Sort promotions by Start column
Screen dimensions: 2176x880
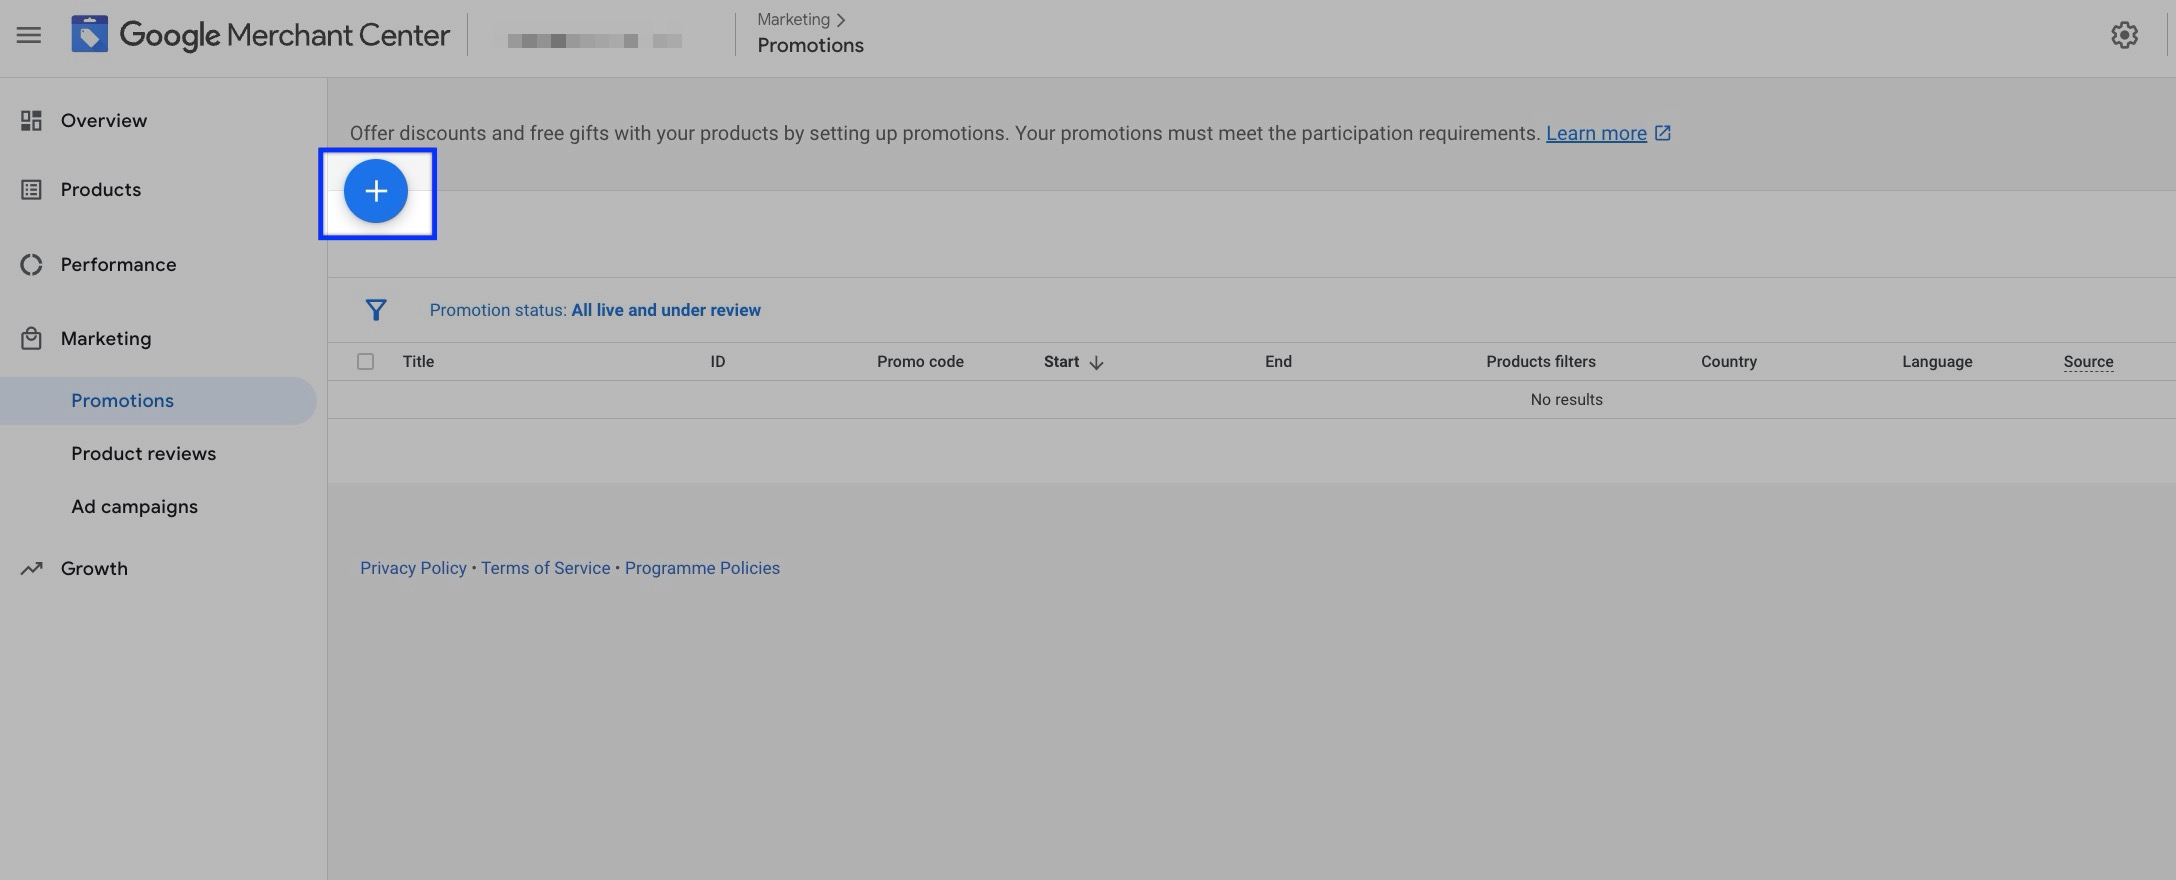click(x=1061, y=362)
